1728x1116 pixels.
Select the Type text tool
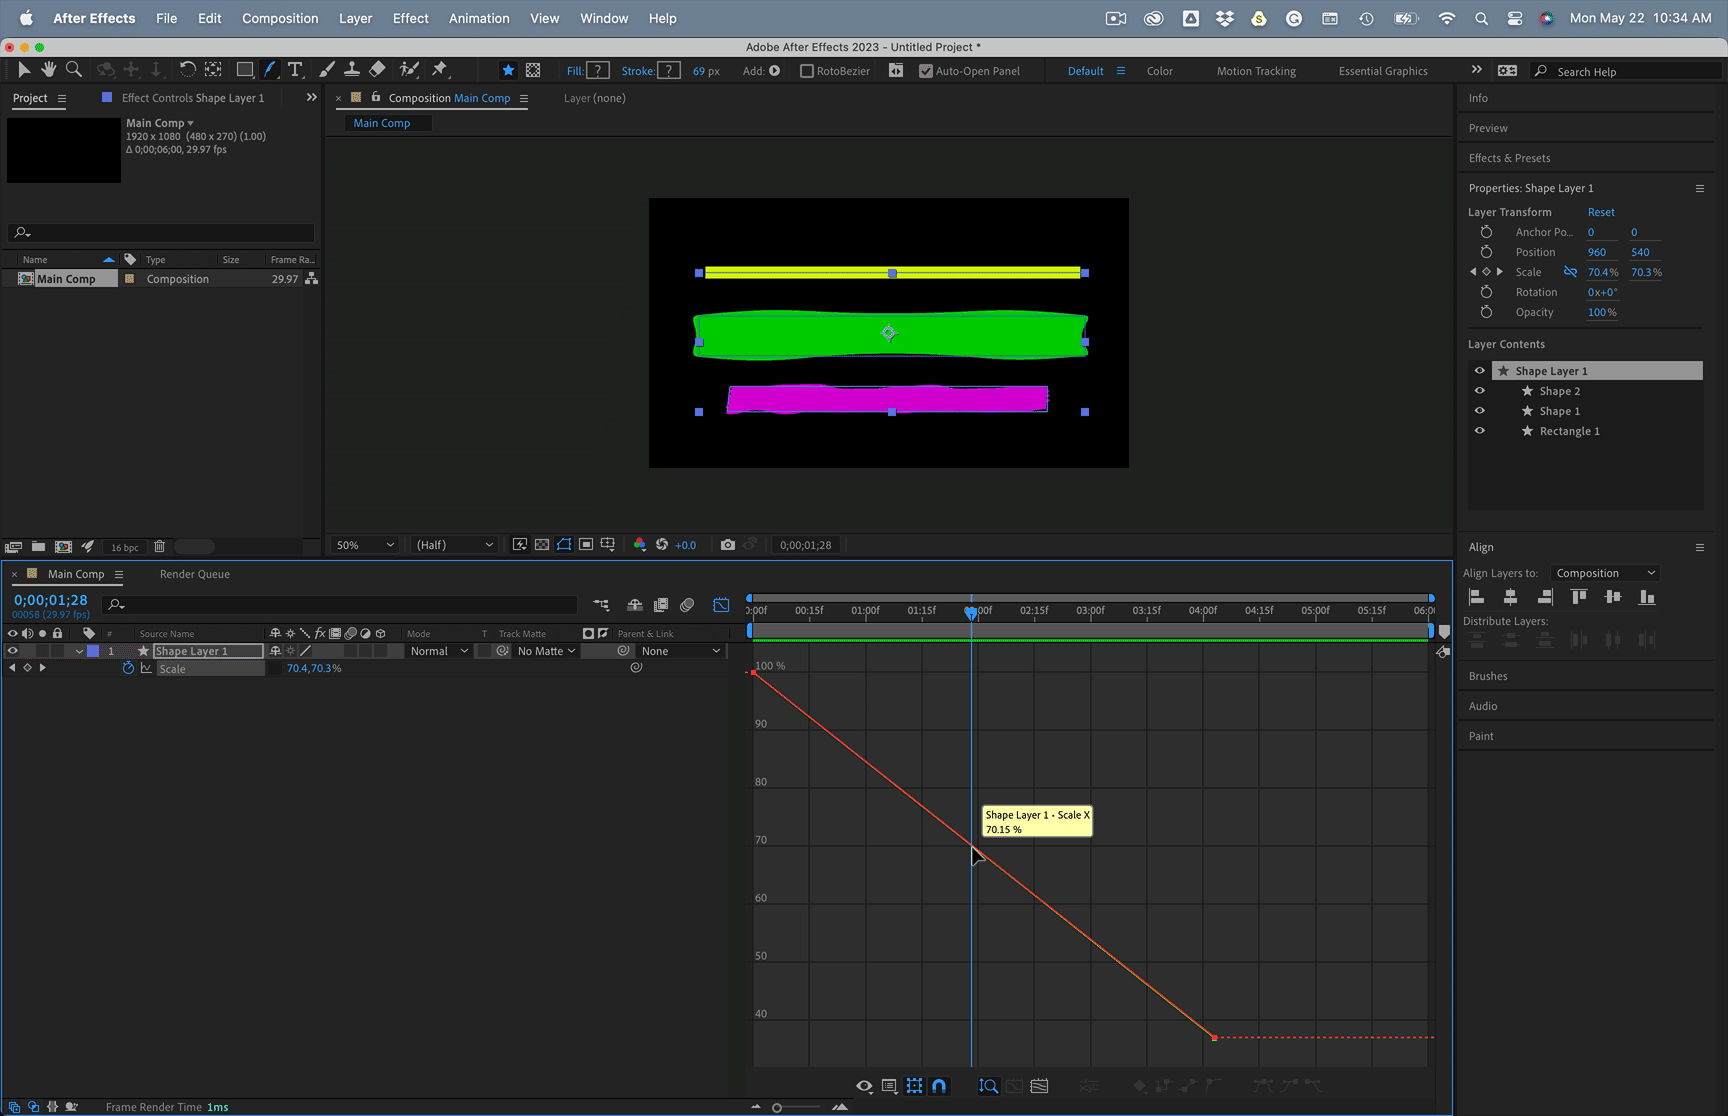(295, 69)
